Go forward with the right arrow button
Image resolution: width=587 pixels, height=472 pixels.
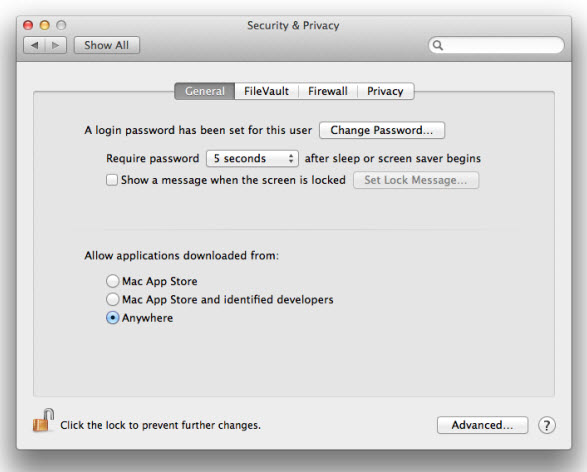[56, 45]
